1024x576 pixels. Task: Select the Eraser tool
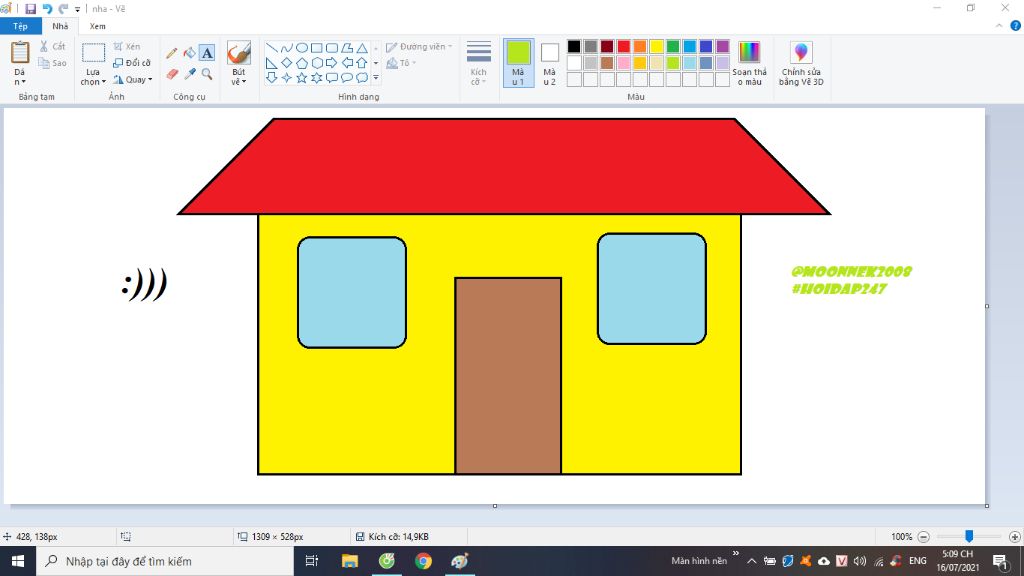pyautogui.click(x=172, y=74)
